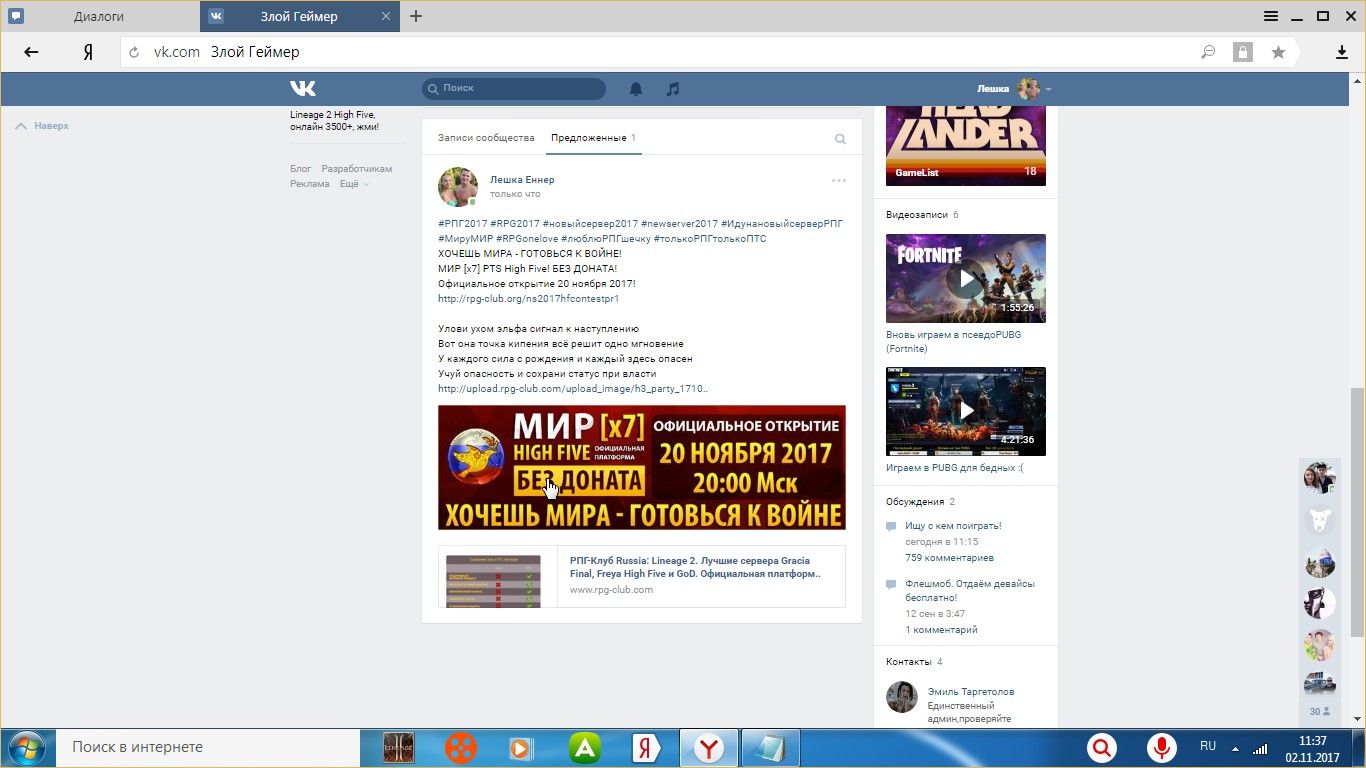Open the Предложенные posts tab
1366x768 pixels.
(594, 138)
